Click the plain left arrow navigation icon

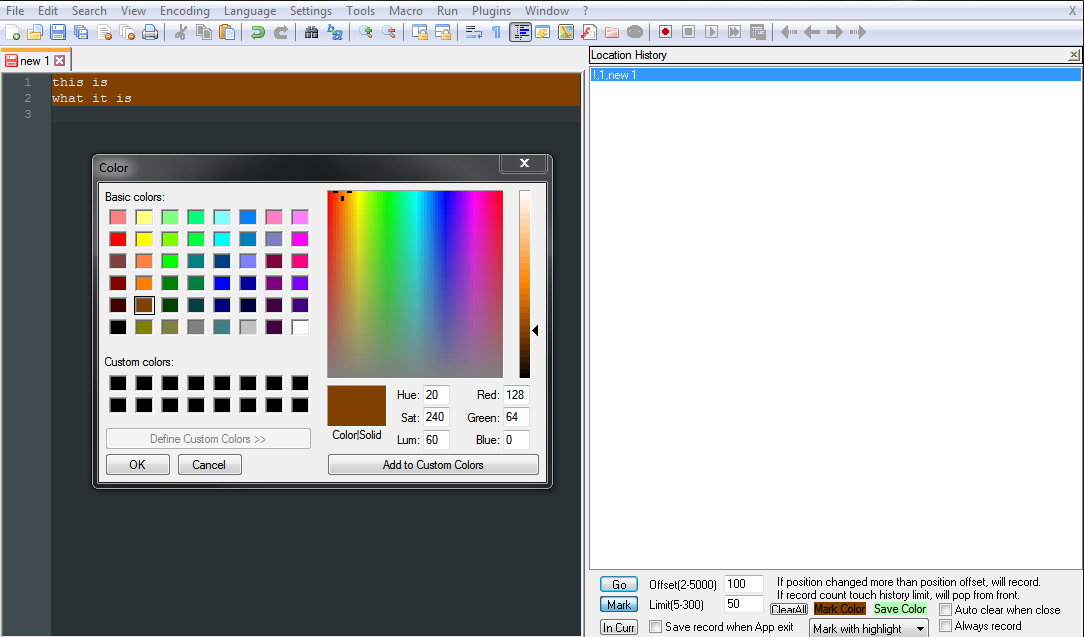click(x=812, y=32)
